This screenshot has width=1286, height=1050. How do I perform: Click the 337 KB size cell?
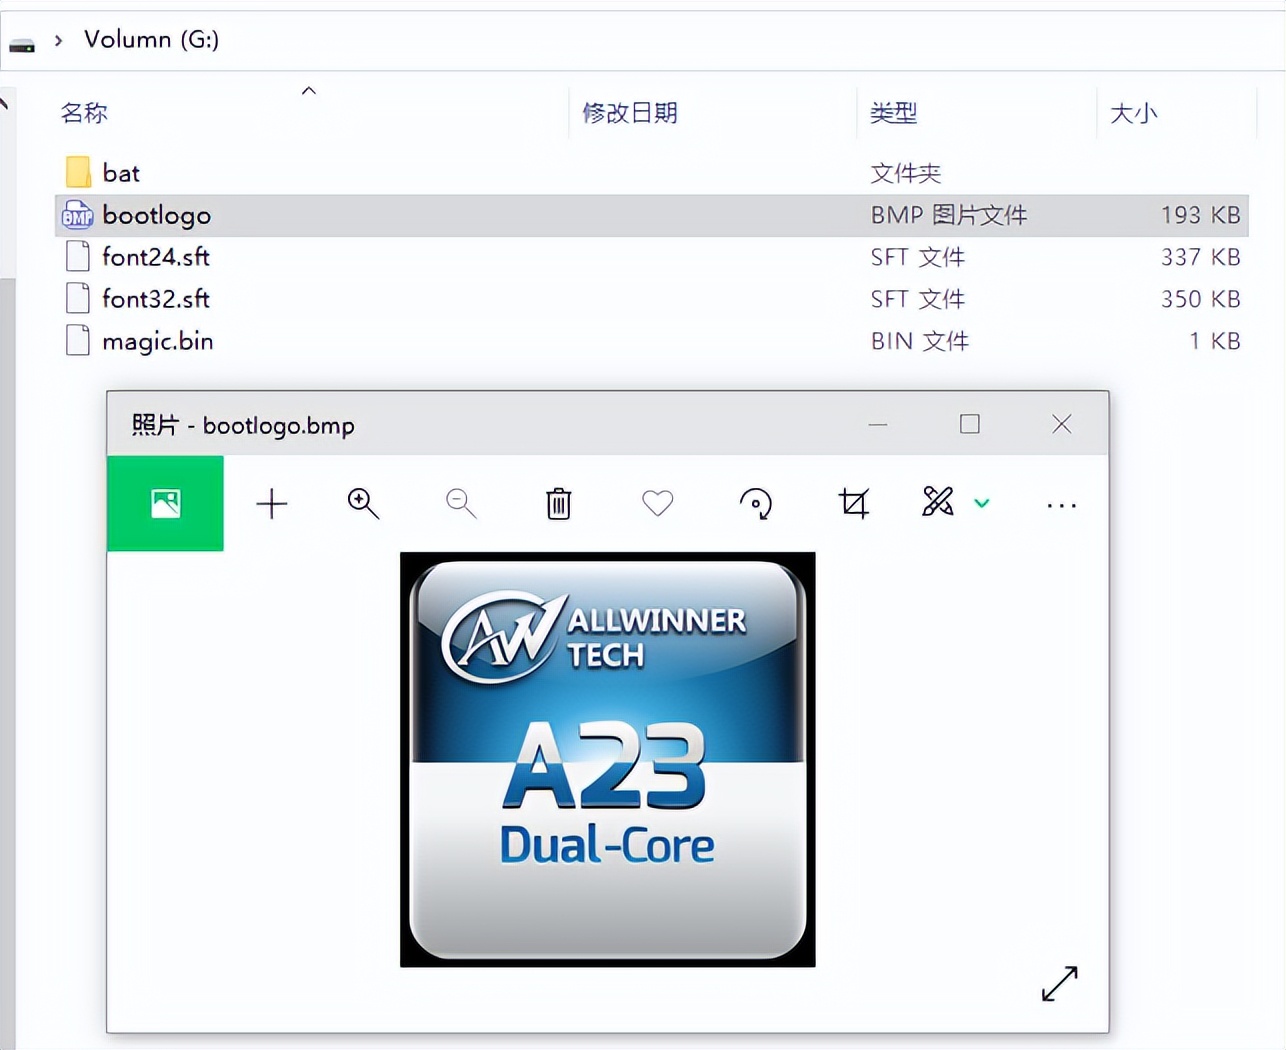pos(1201,257)
